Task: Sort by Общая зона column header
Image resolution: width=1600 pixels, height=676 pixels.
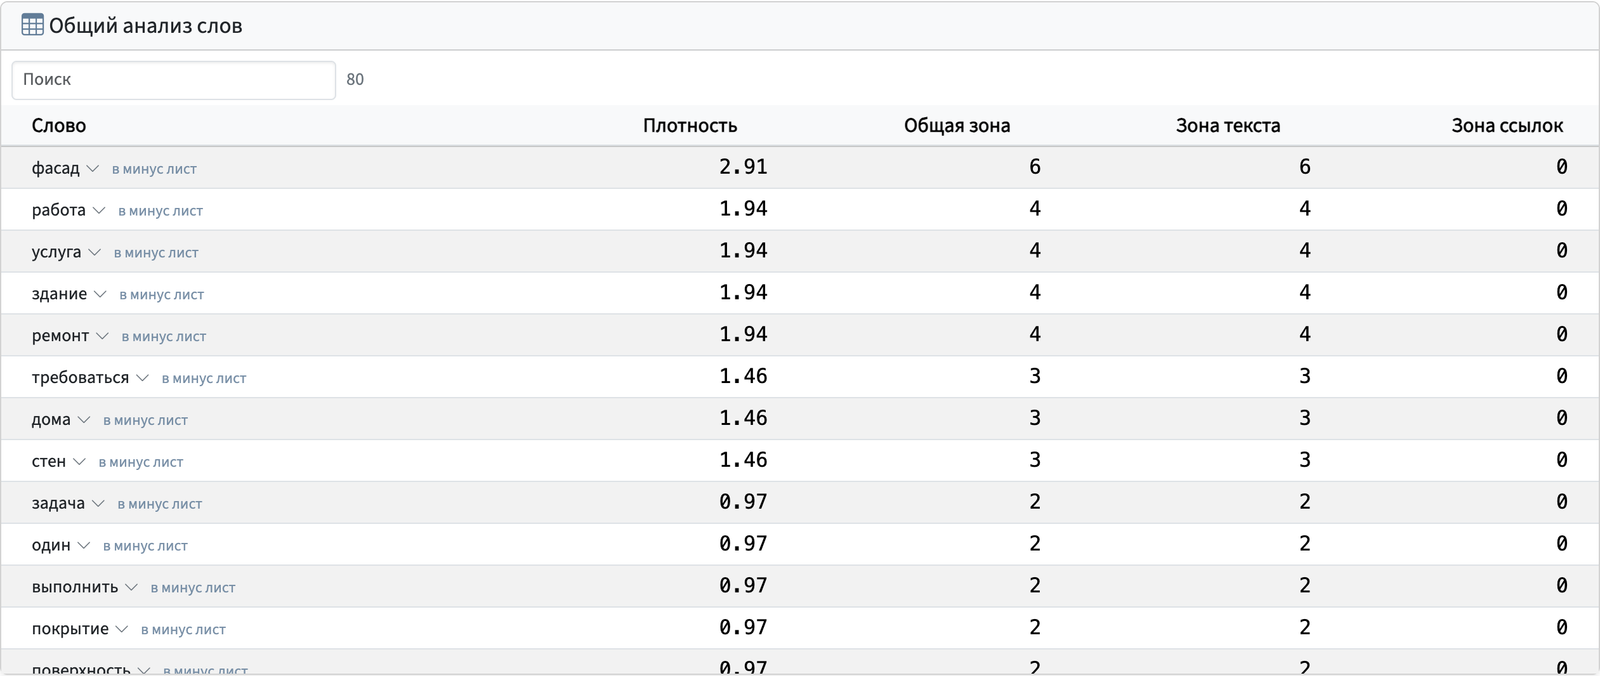Action: (x=957, y=126)
